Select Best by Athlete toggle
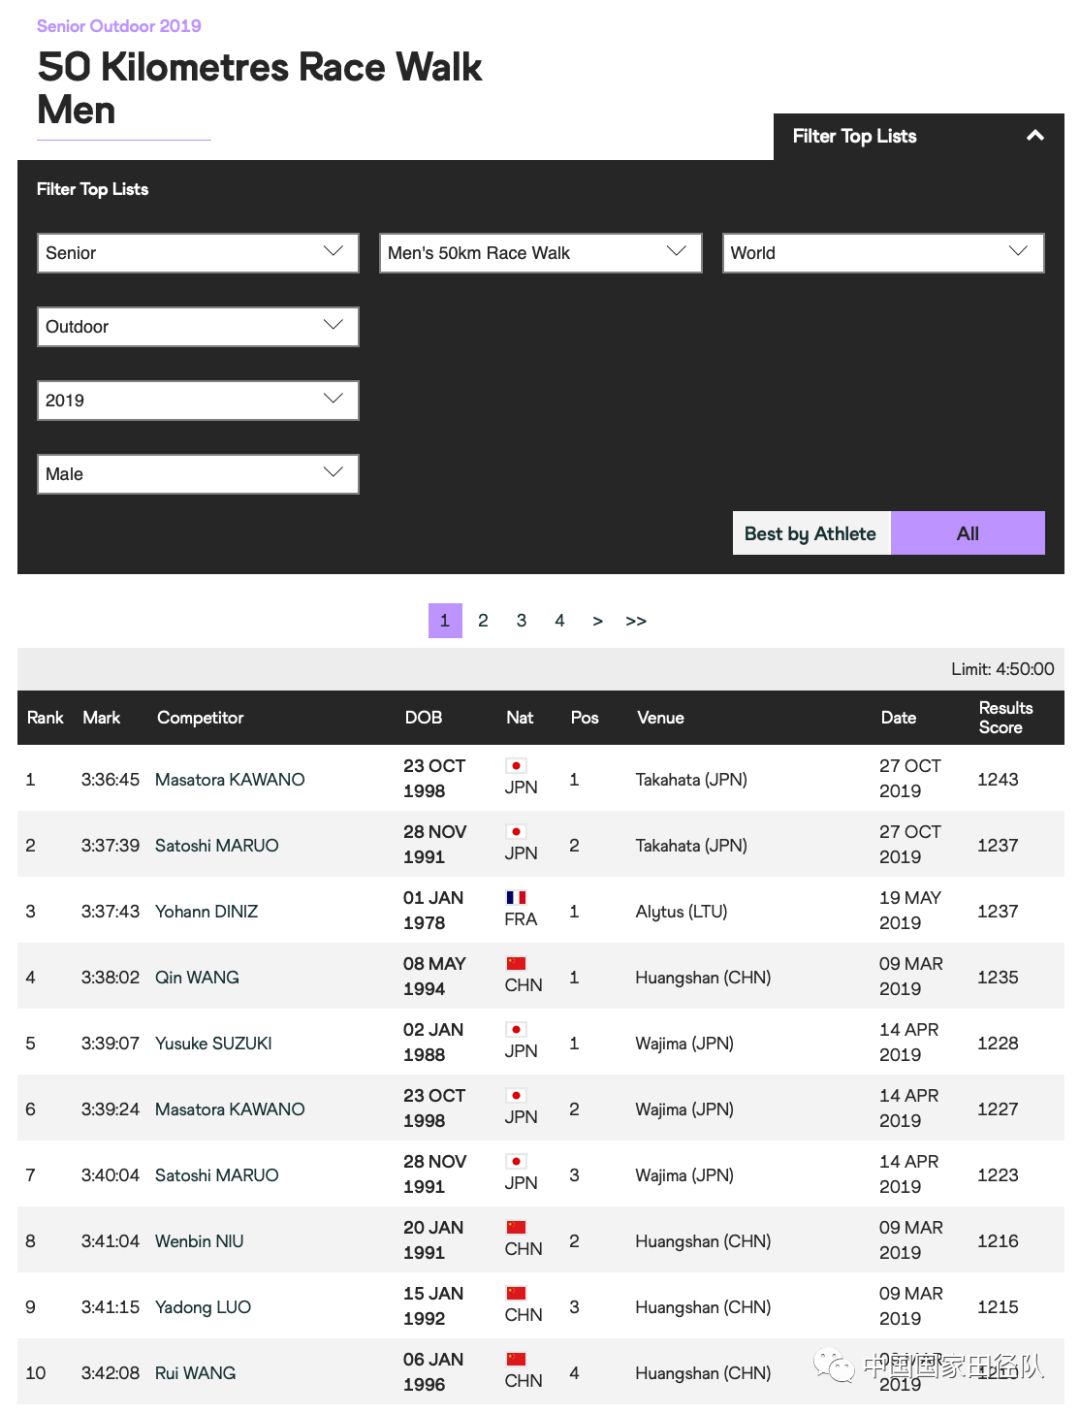Screen dimensions: 1080x1414 point(811,533)
